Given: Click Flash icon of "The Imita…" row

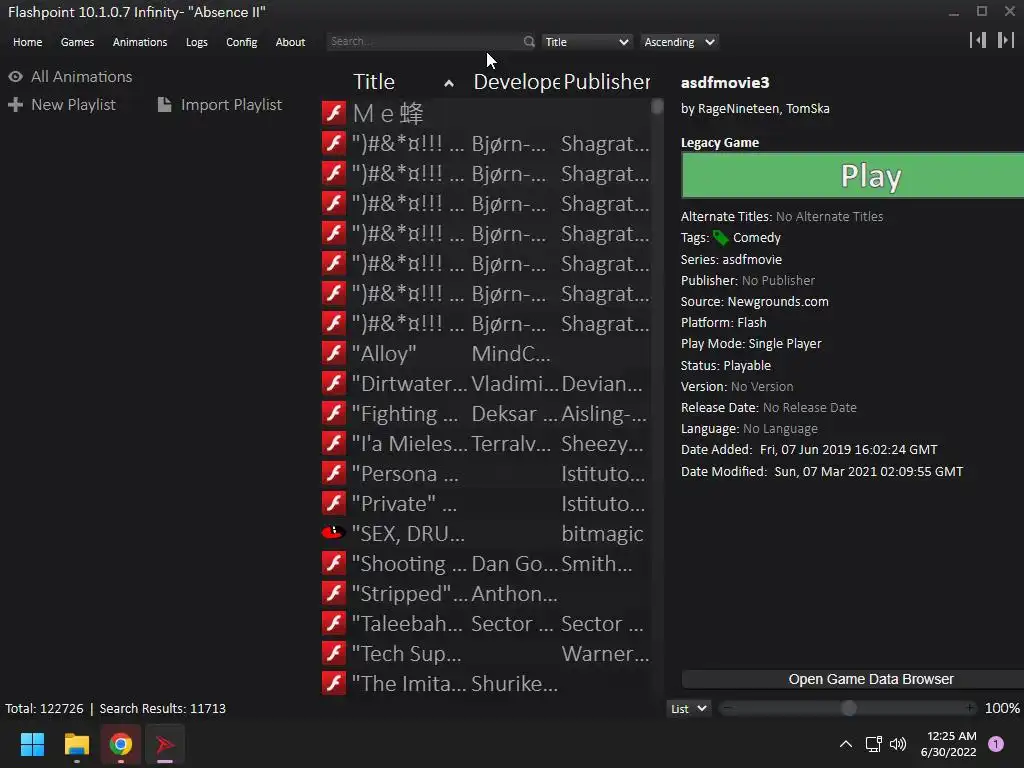Looking at the screenshot, I should click(x=334, y=683).
